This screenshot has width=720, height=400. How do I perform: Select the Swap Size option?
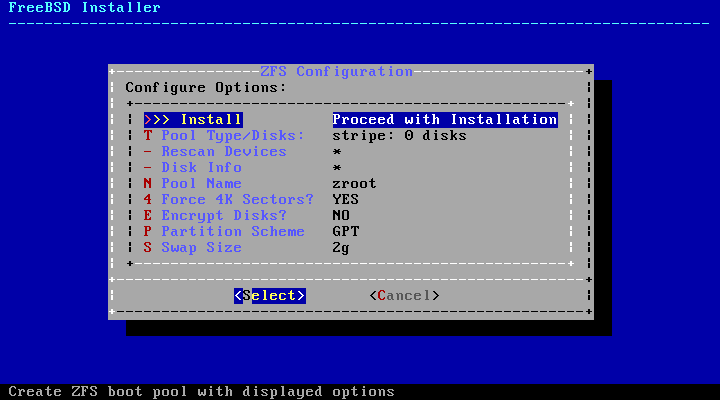[201, 247]
